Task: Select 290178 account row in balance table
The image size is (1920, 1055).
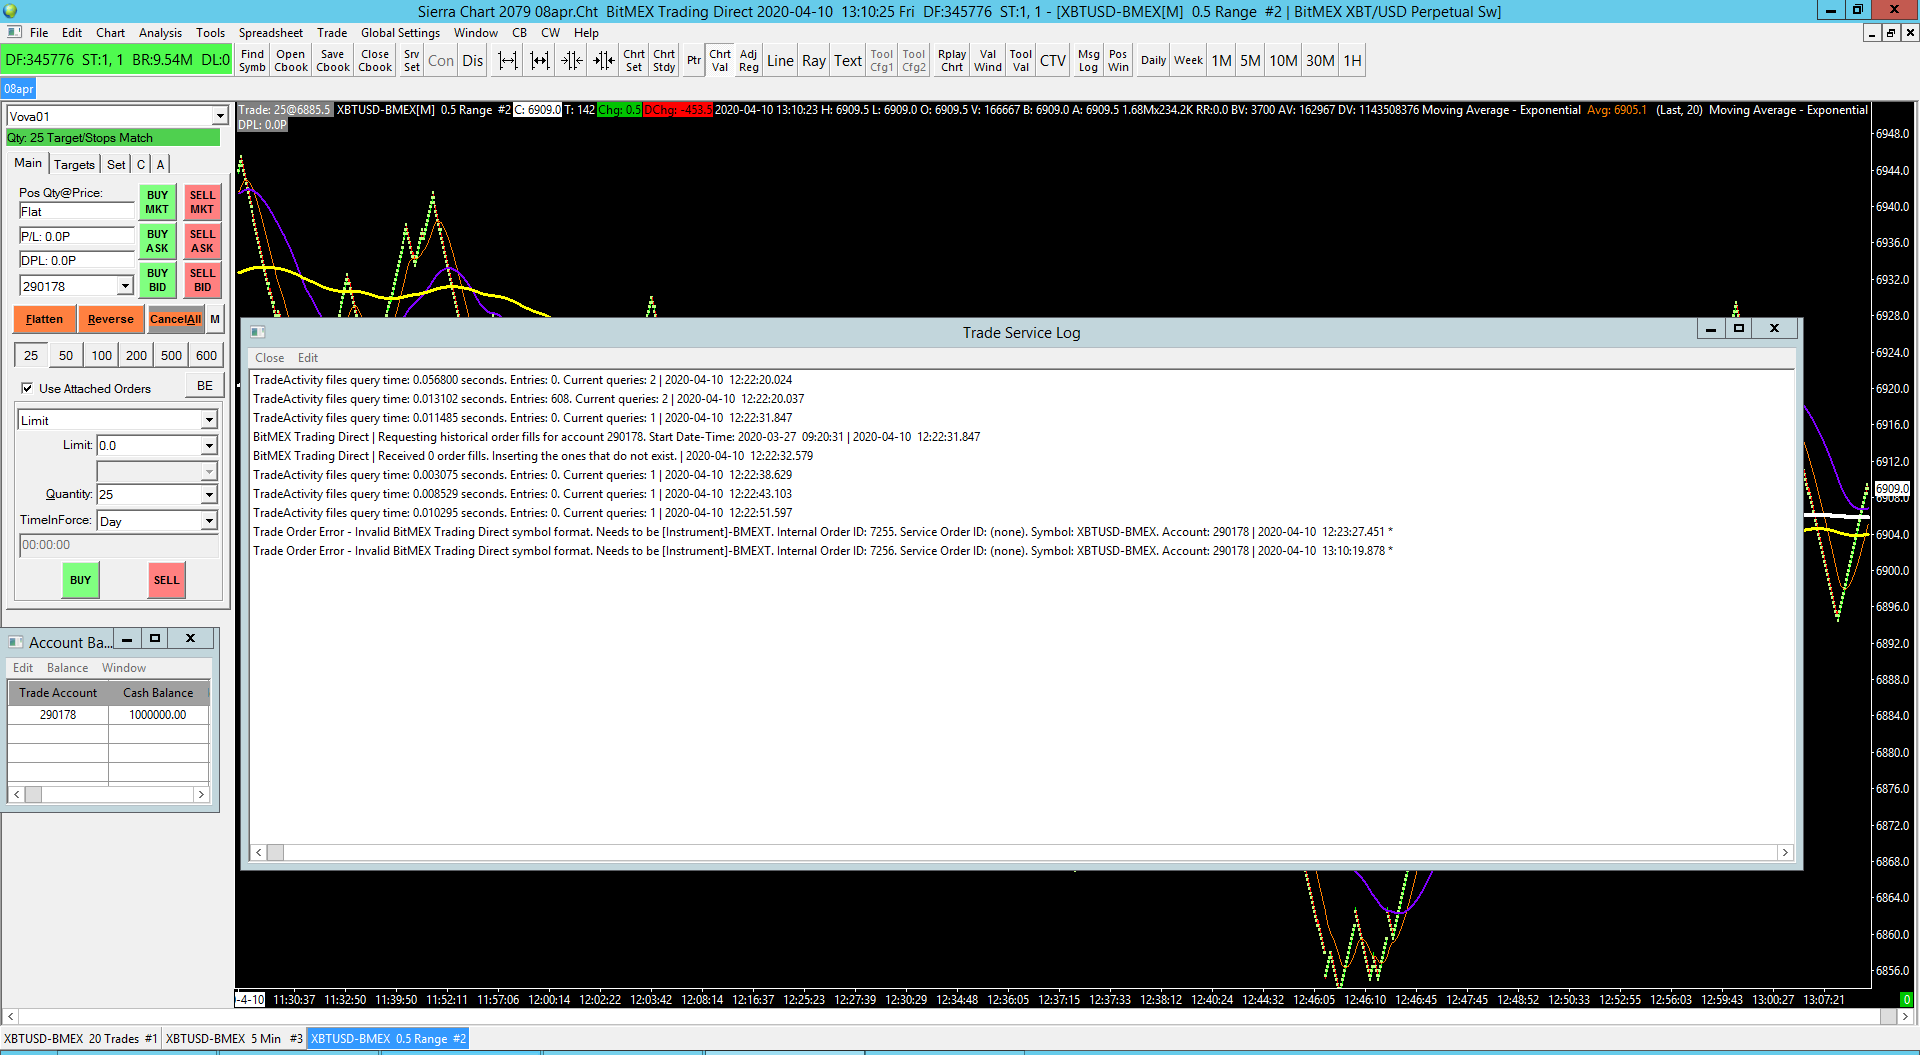Action: 108,715
